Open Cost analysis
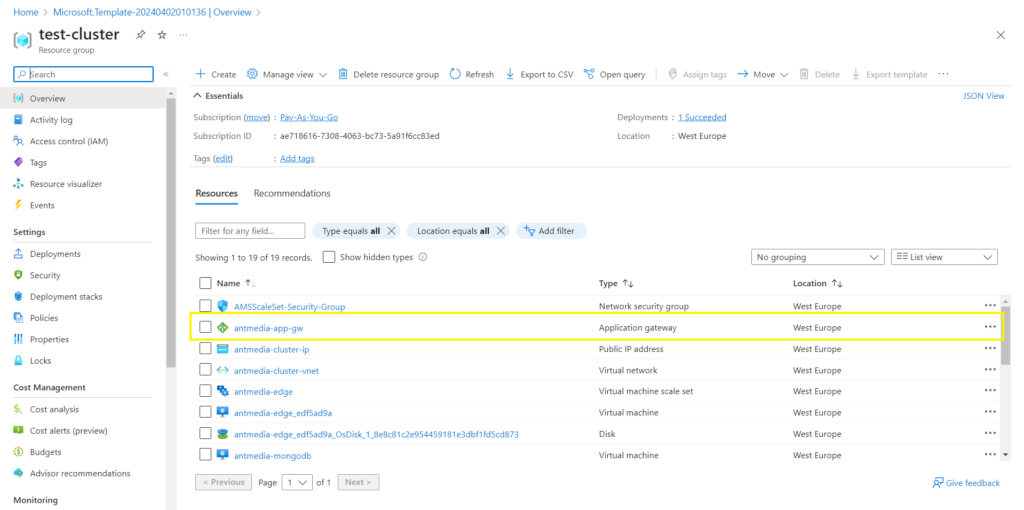 [x=54, y=409]
